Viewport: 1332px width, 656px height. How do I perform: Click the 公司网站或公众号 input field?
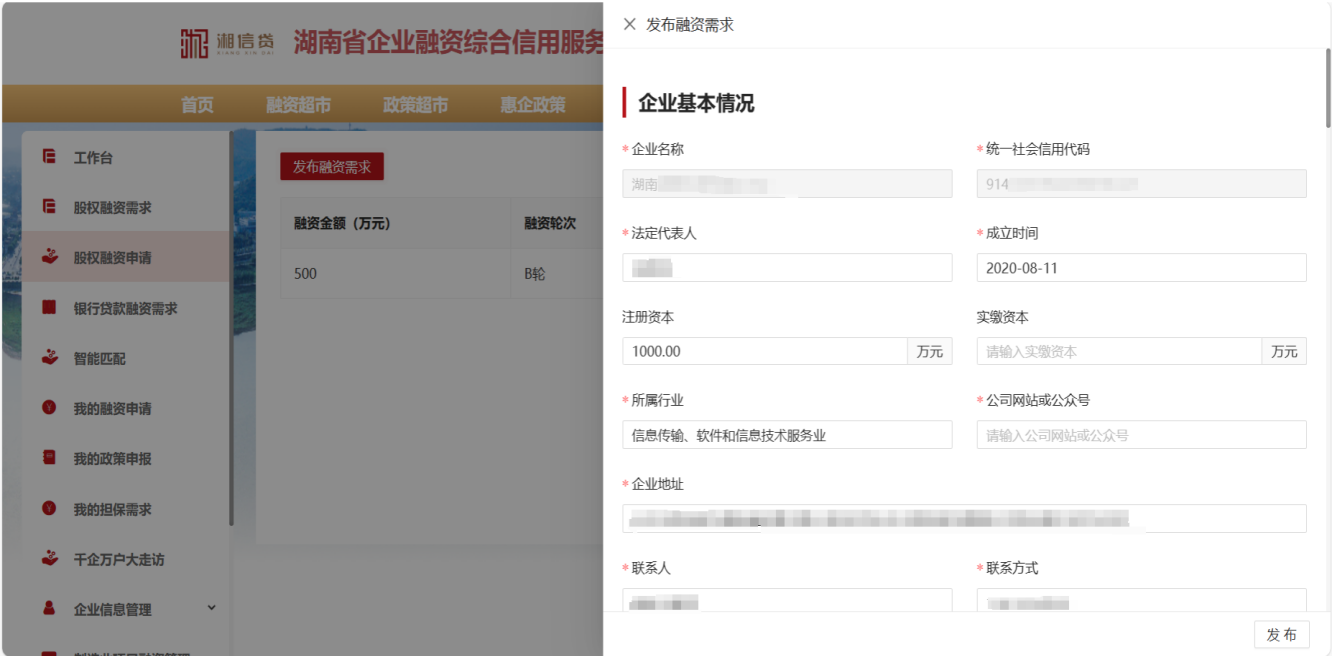pyautogui.click(x=1141, y=435)
